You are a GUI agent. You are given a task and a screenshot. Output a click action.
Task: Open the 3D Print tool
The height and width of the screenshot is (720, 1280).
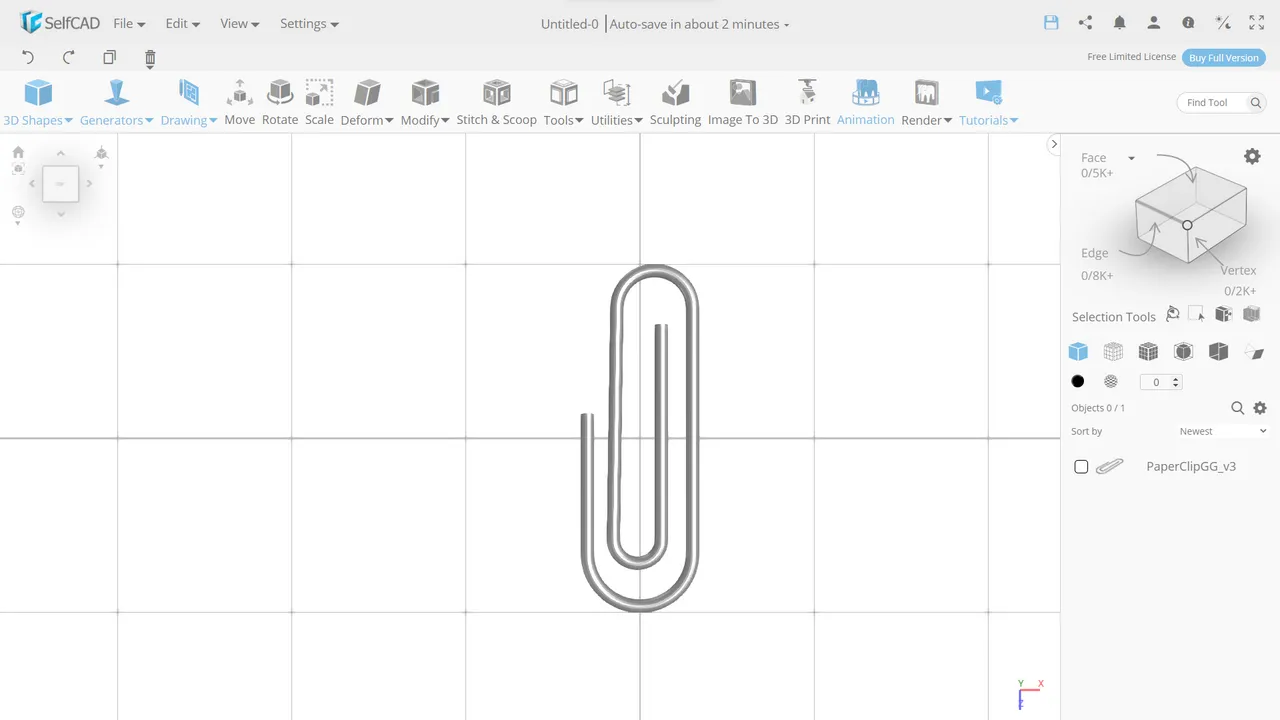807,103
